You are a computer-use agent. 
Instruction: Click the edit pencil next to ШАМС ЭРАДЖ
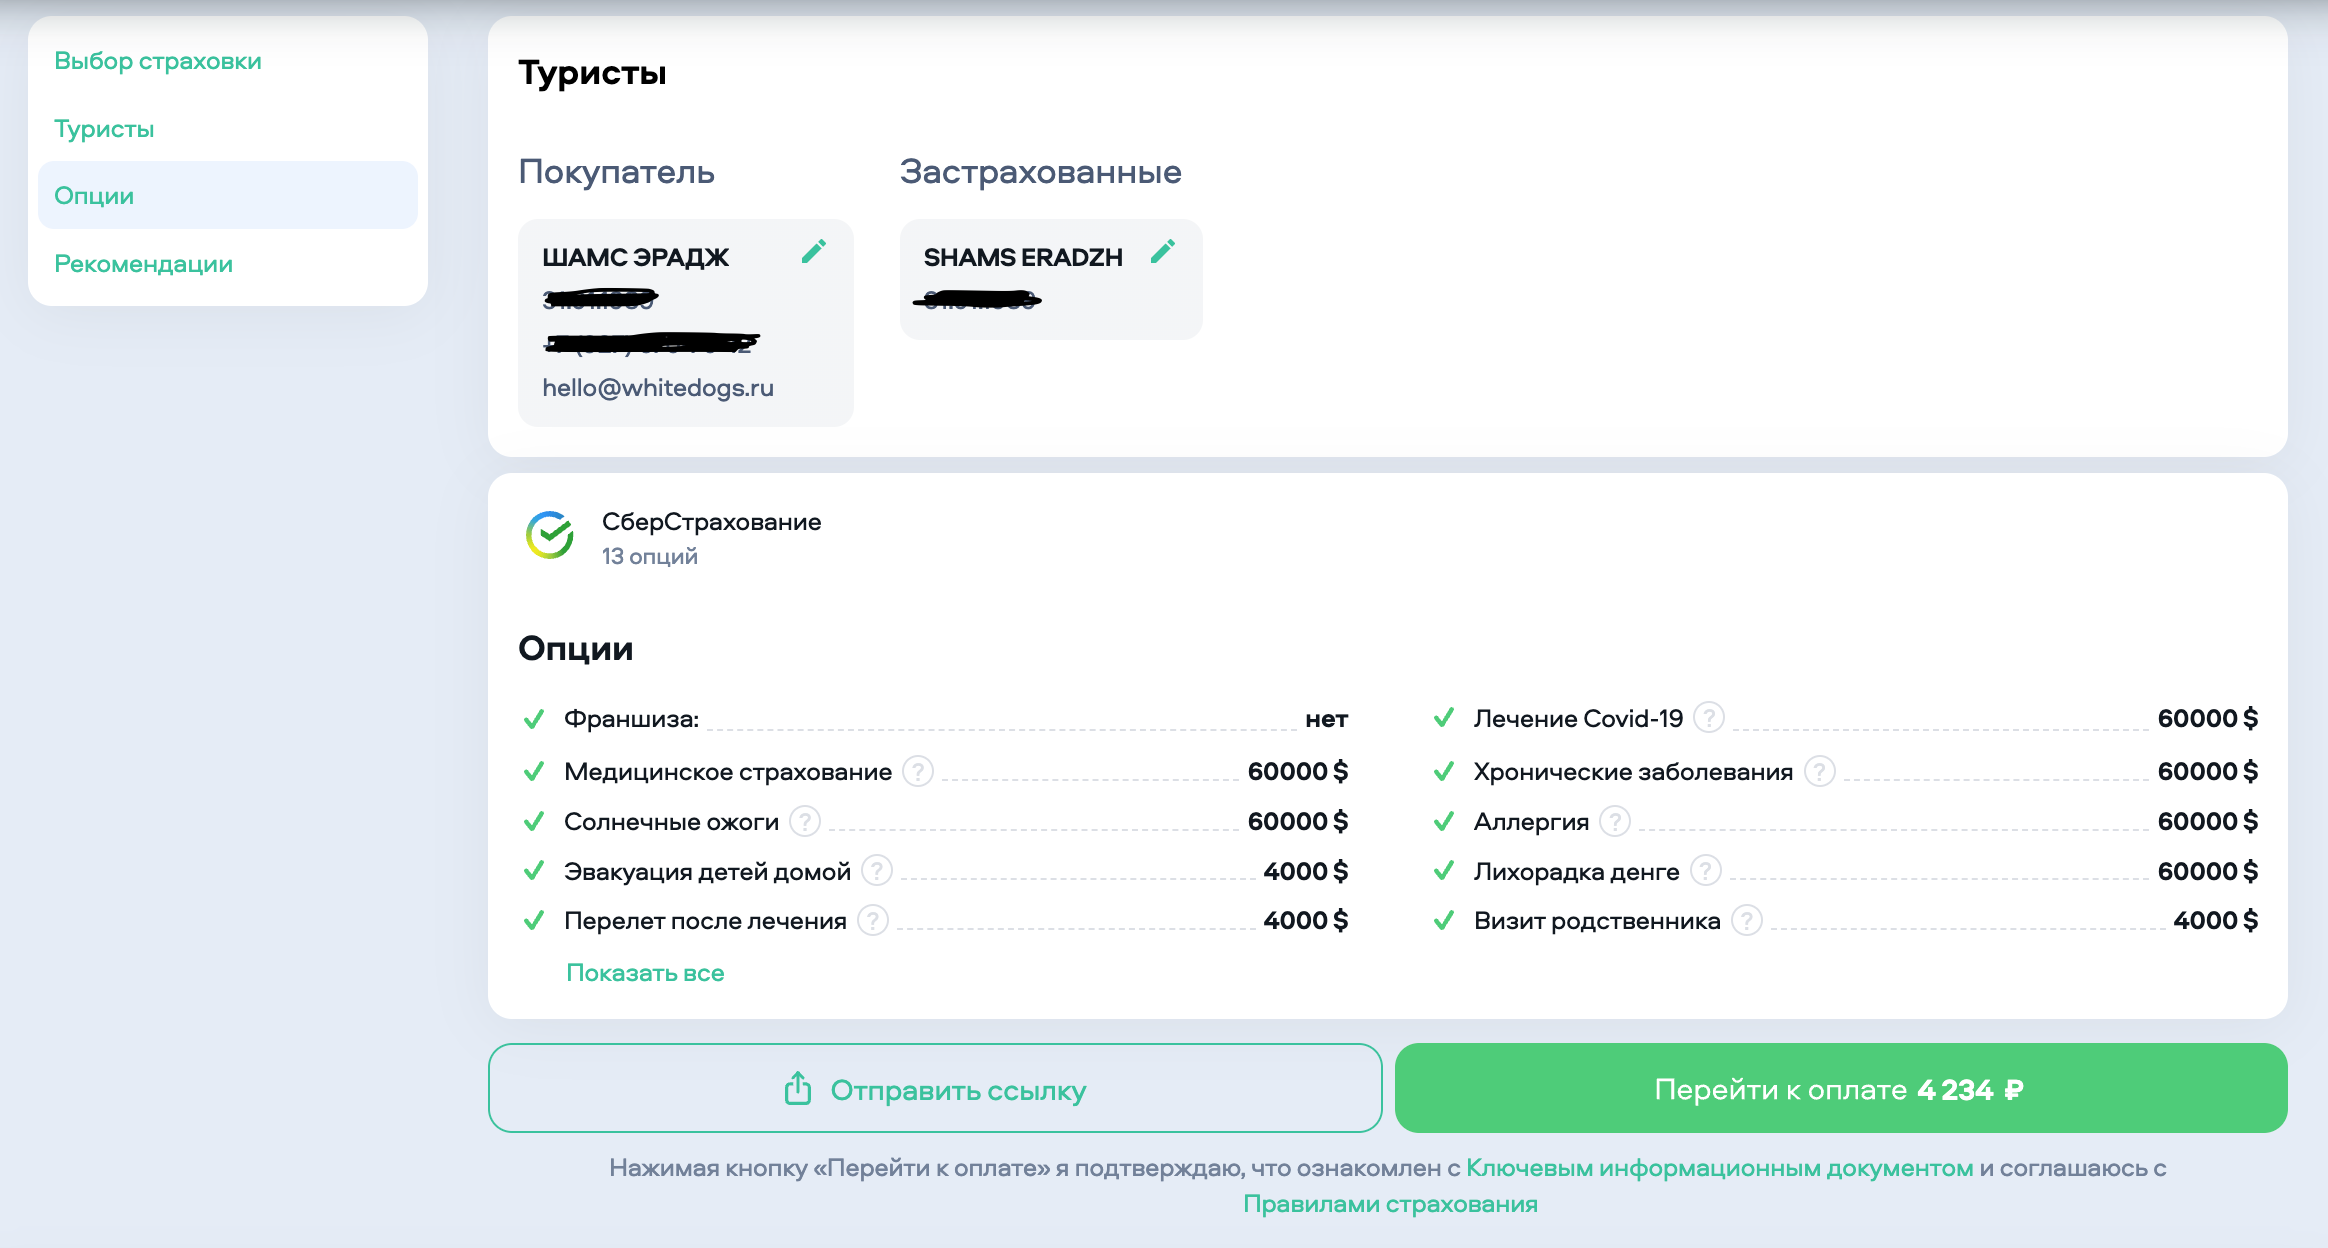coord(814,252)
